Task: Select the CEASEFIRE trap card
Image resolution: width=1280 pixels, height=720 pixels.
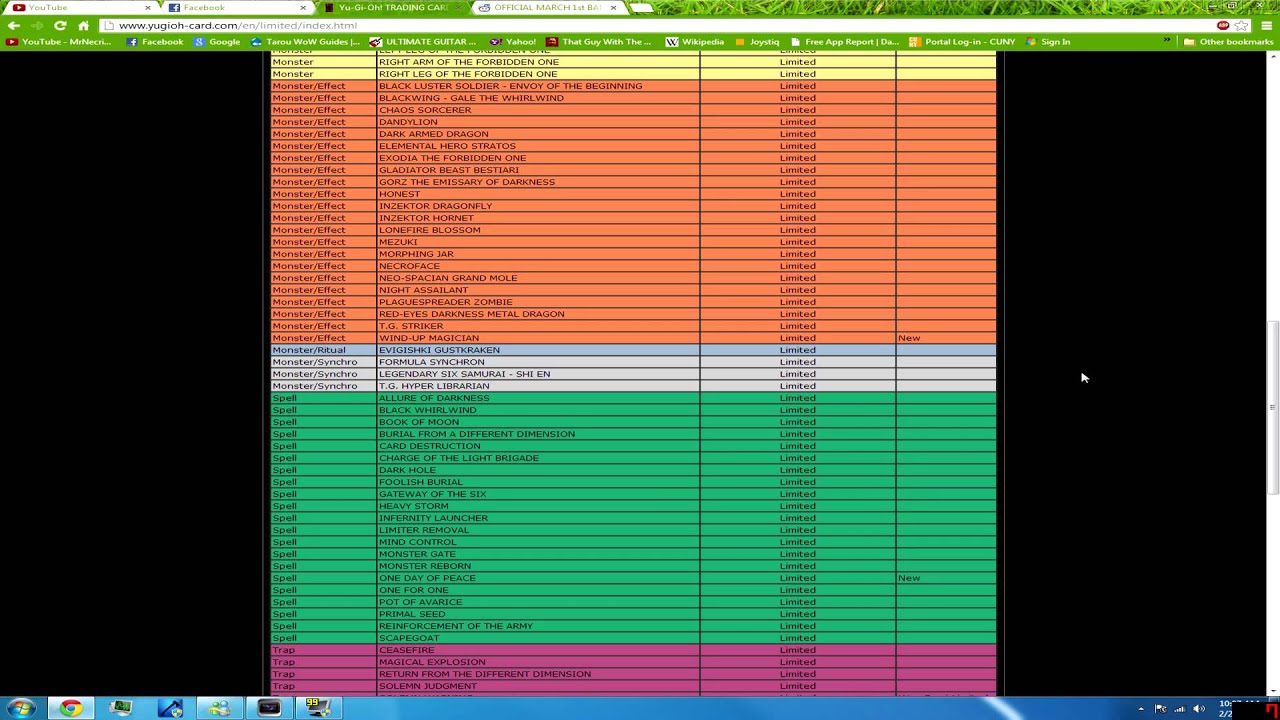Action: (406, 650)
